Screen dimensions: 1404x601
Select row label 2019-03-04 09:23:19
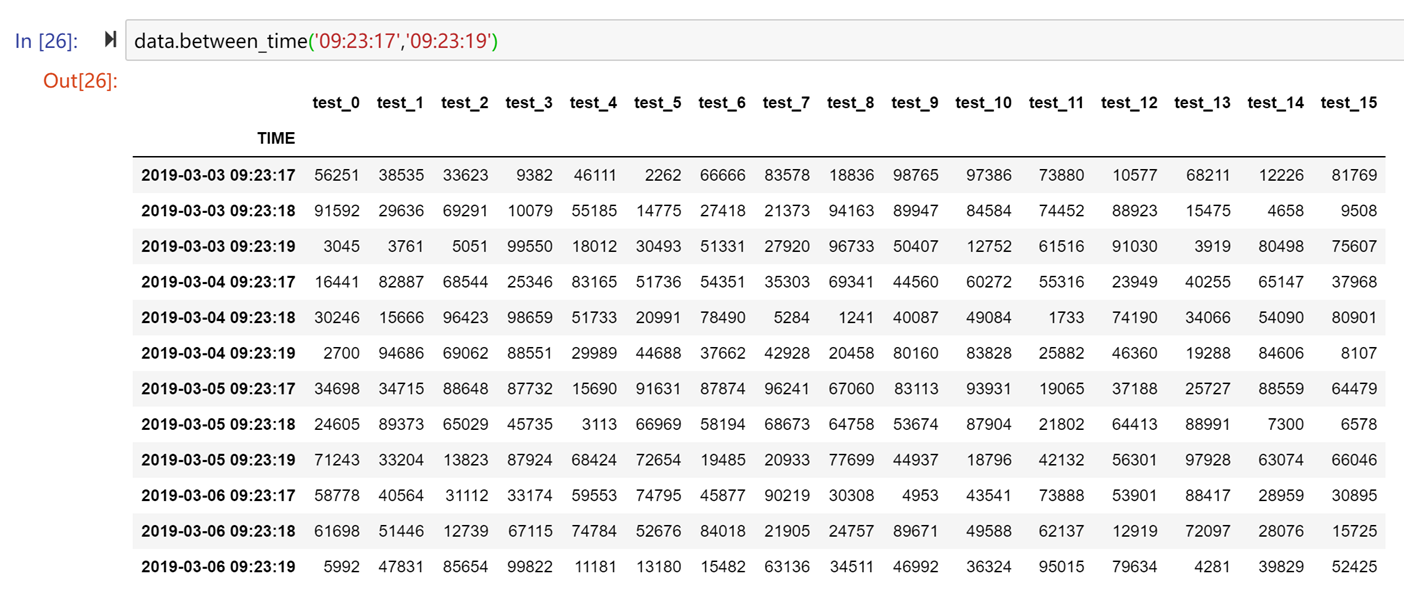tap(218, 353)
